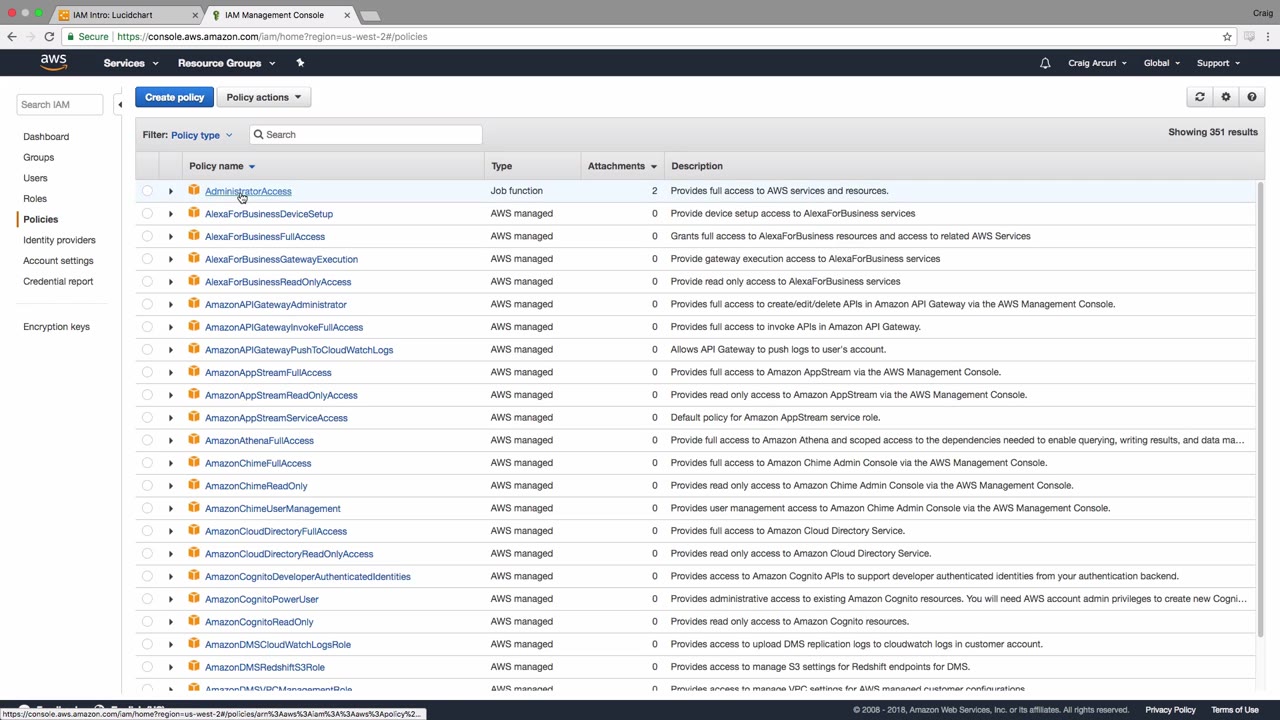Expand the AmazonAPIGatewayInvokeFullAccess policy row
The width and height of the screenshot is (1280, 720).
click(170, 327)
